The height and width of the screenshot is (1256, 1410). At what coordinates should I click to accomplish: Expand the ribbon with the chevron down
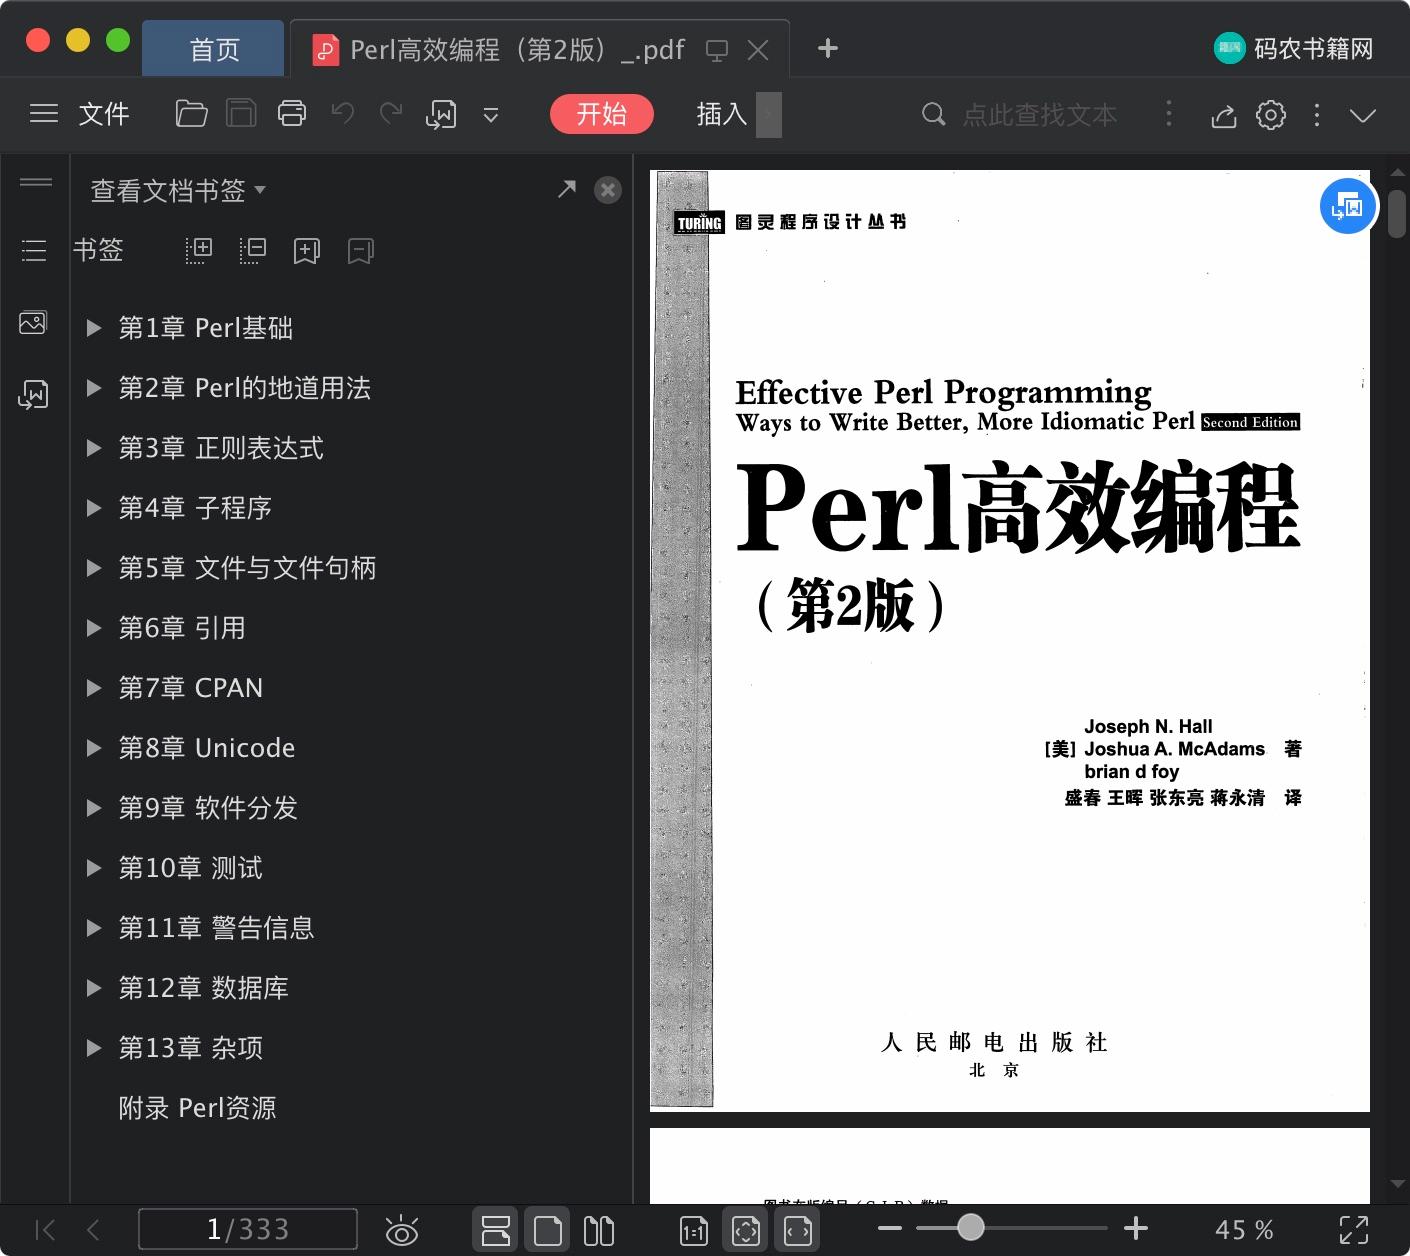click(1363, 115)
